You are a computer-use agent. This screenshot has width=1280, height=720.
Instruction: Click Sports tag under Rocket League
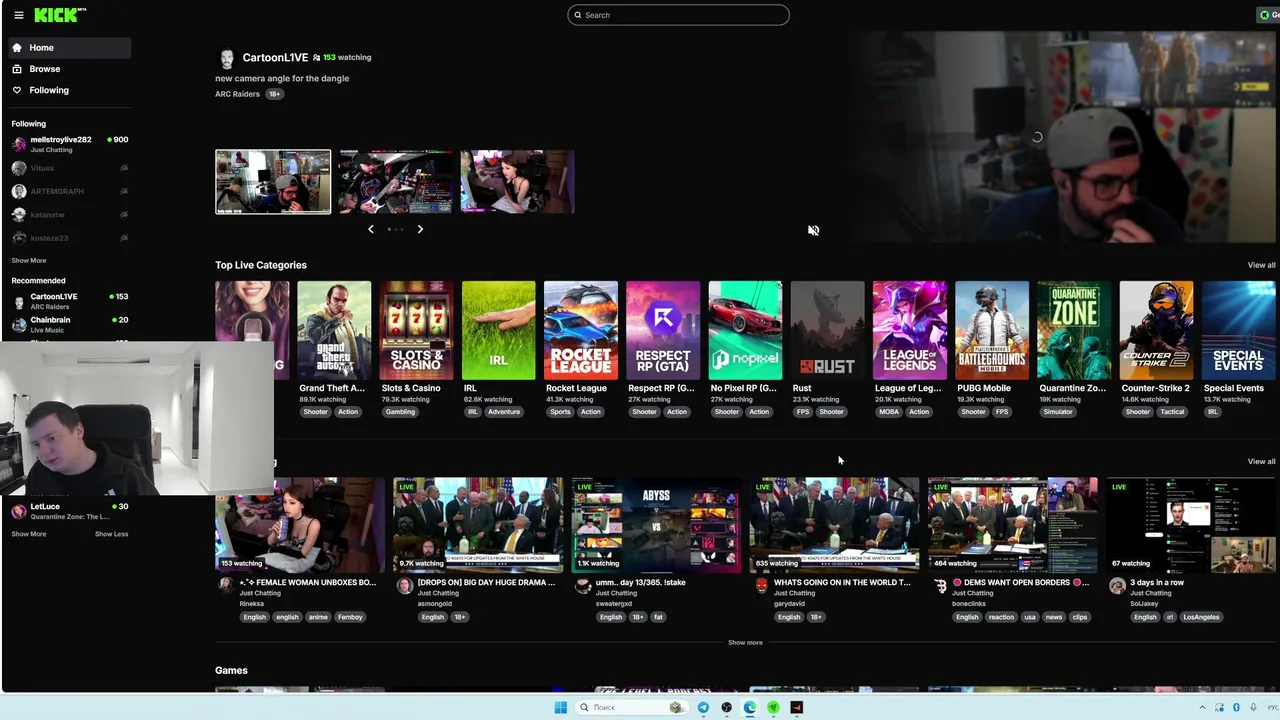(x=560, y=412)
